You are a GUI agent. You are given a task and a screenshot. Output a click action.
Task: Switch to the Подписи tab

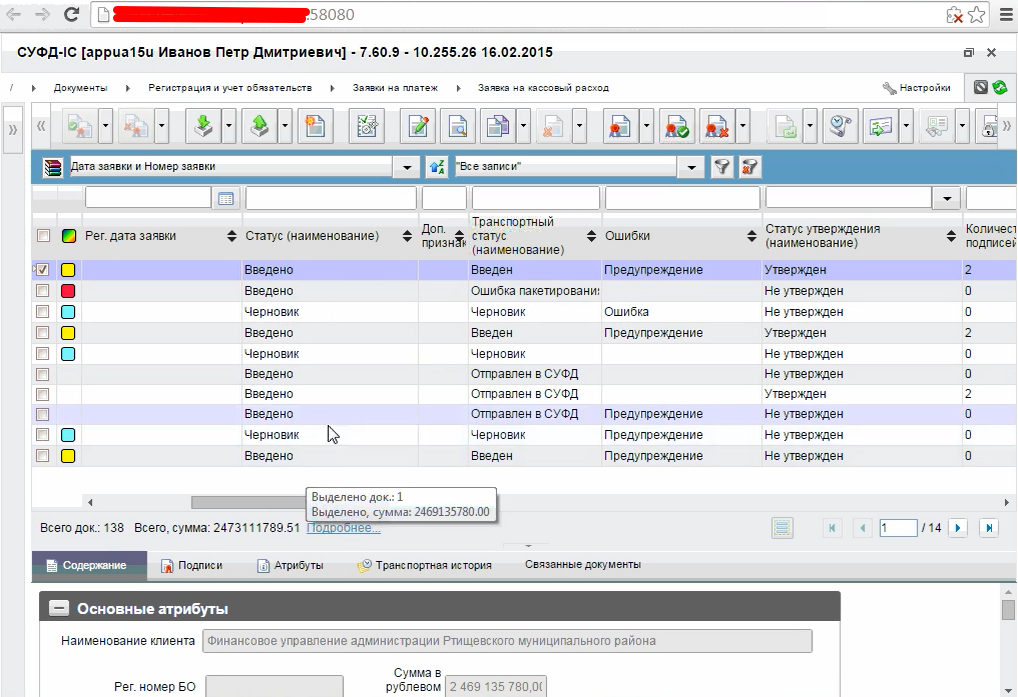[192, 565]
